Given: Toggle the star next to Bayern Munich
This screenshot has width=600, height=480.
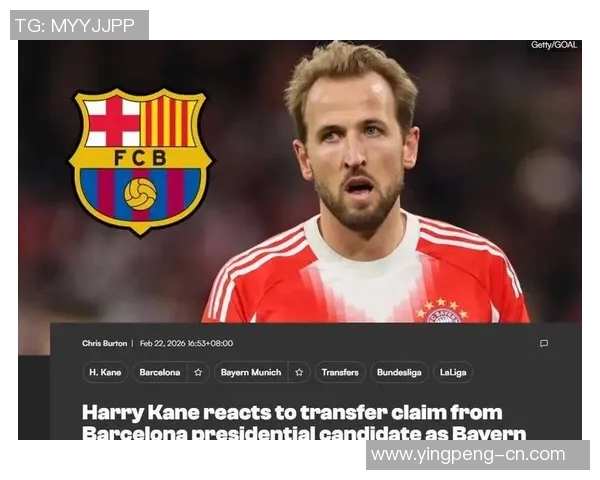Looking at the screenshot, I should [299, 372].
